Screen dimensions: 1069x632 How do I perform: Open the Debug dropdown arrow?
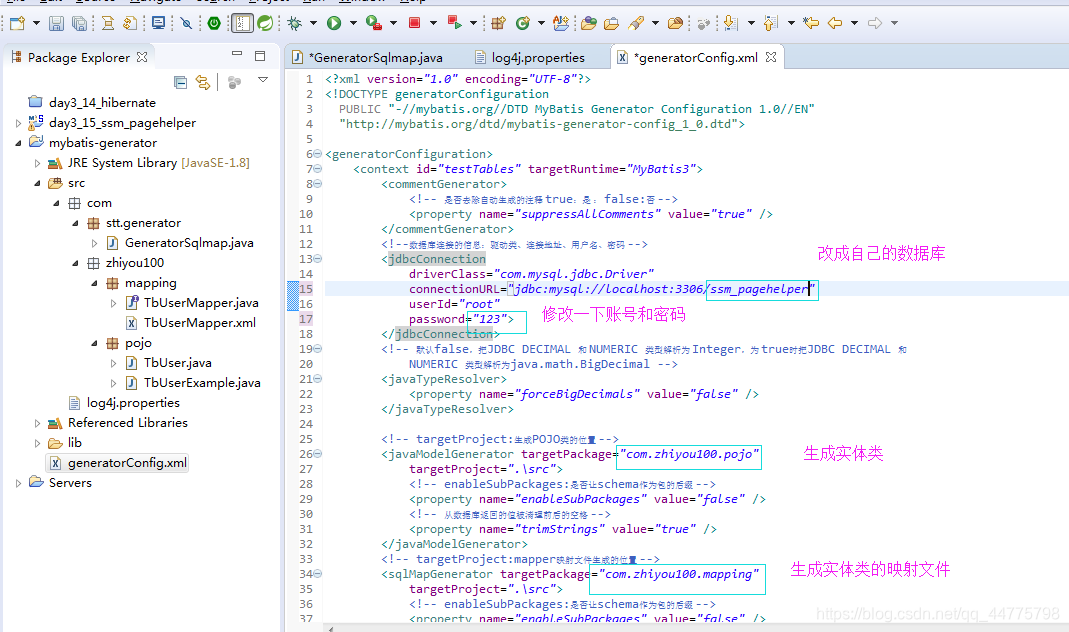point(314,23)
